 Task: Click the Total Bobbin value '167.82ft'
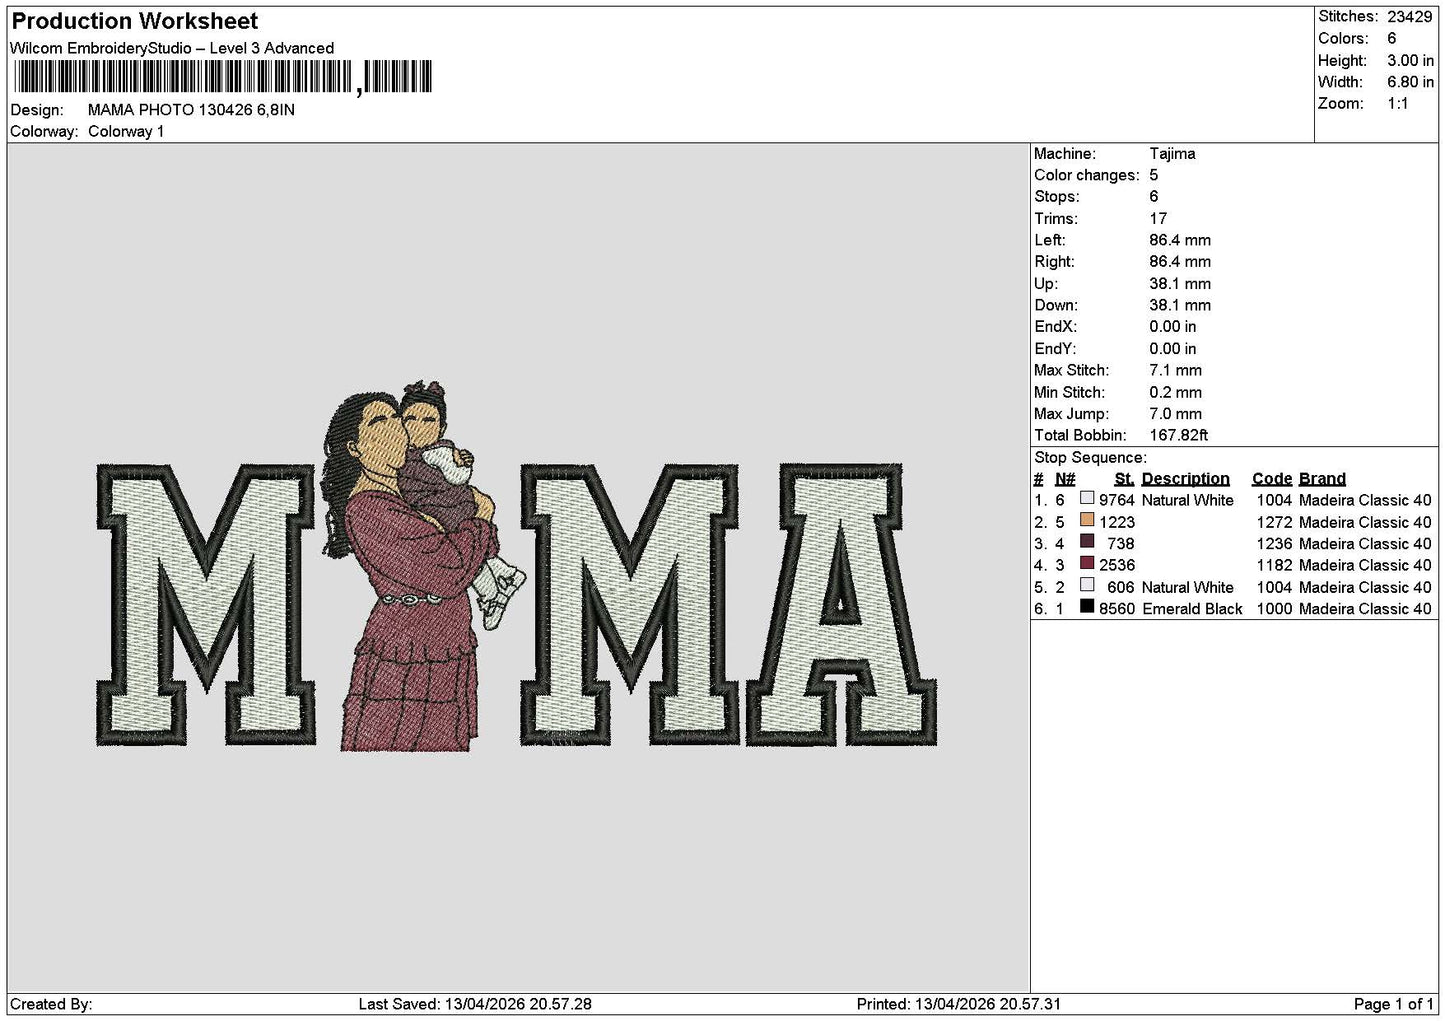pos(1179,436)
